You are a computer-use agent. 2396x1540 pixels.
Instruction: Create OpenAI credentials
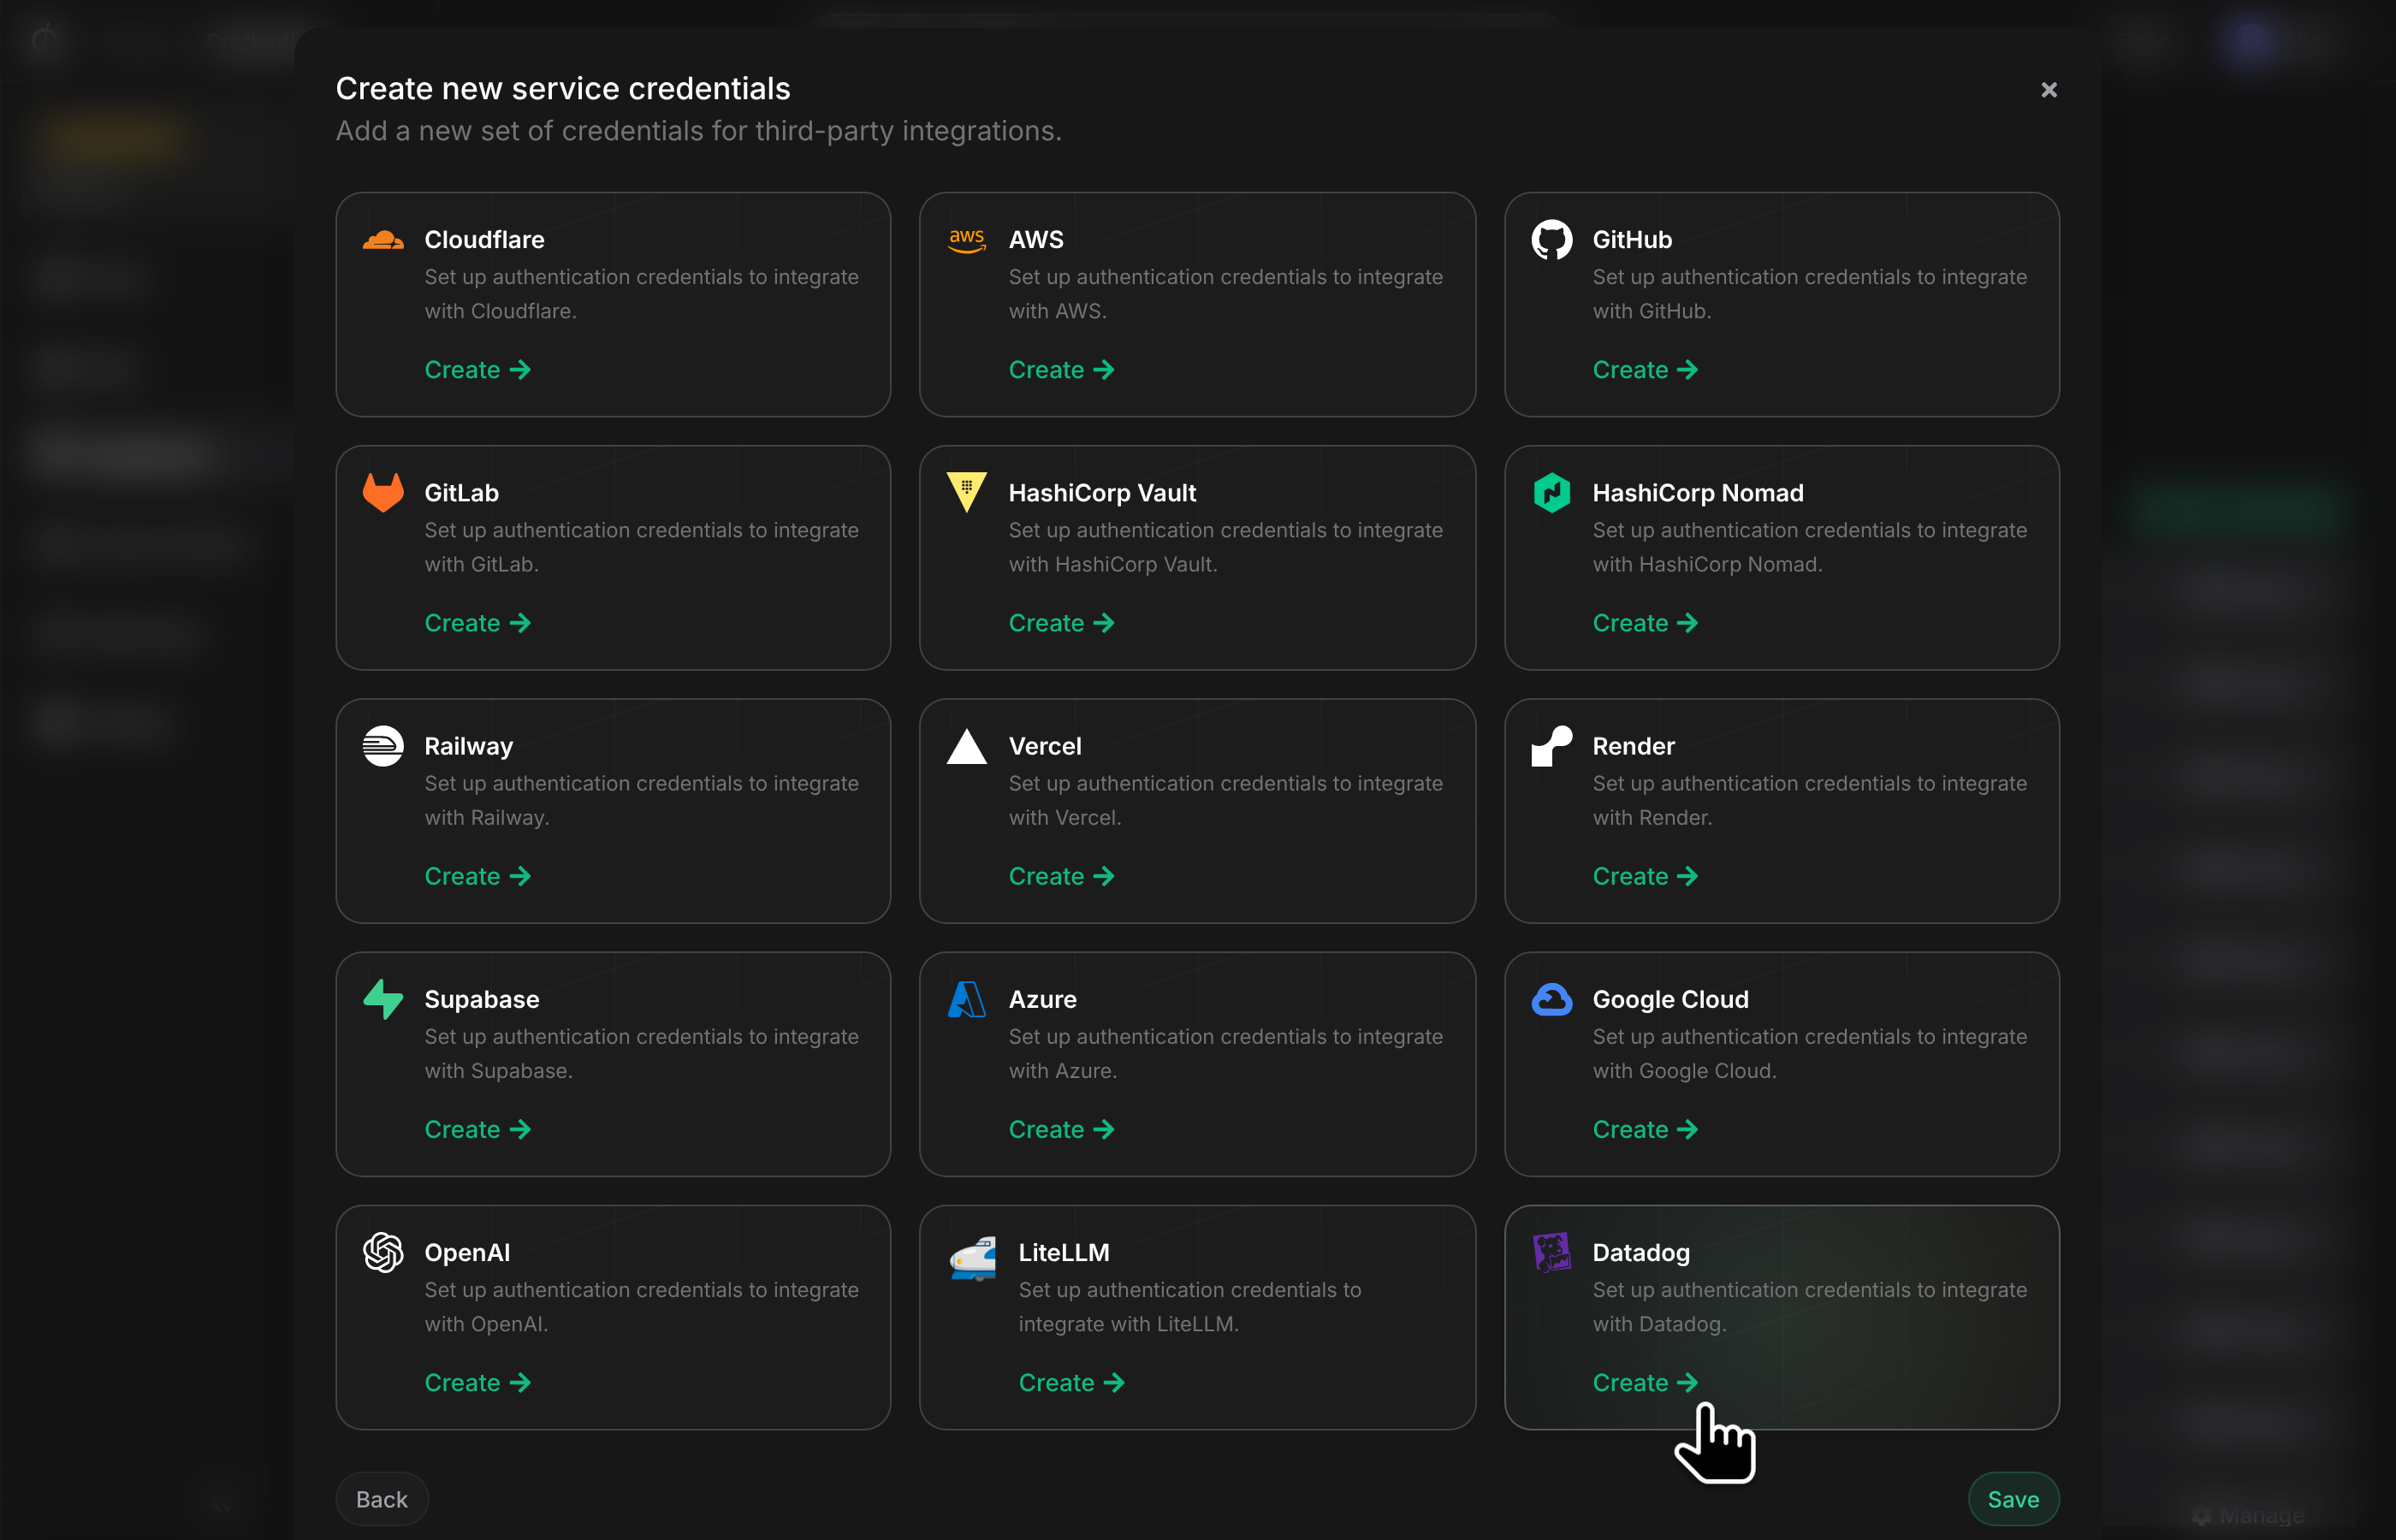pos(477,1382)
